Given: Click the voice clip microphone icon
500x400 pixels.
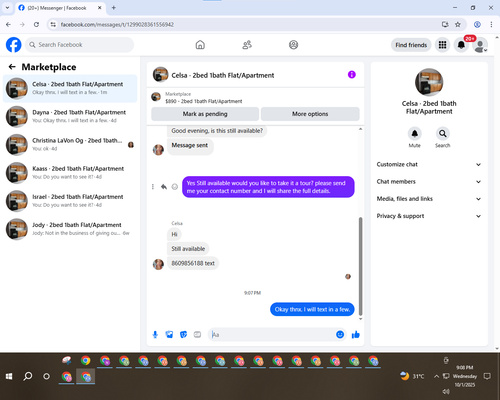Looking at the screenshot, I should 155,335.
